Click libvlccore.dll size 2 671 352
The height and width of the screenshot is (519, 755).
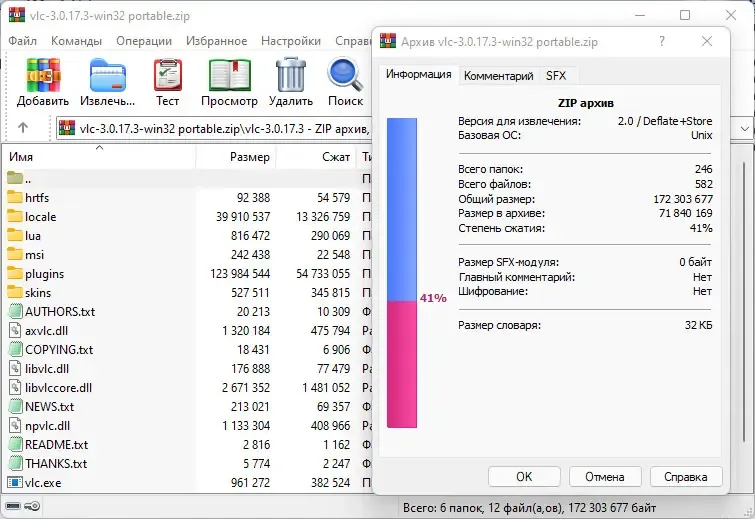click(246, 388)
